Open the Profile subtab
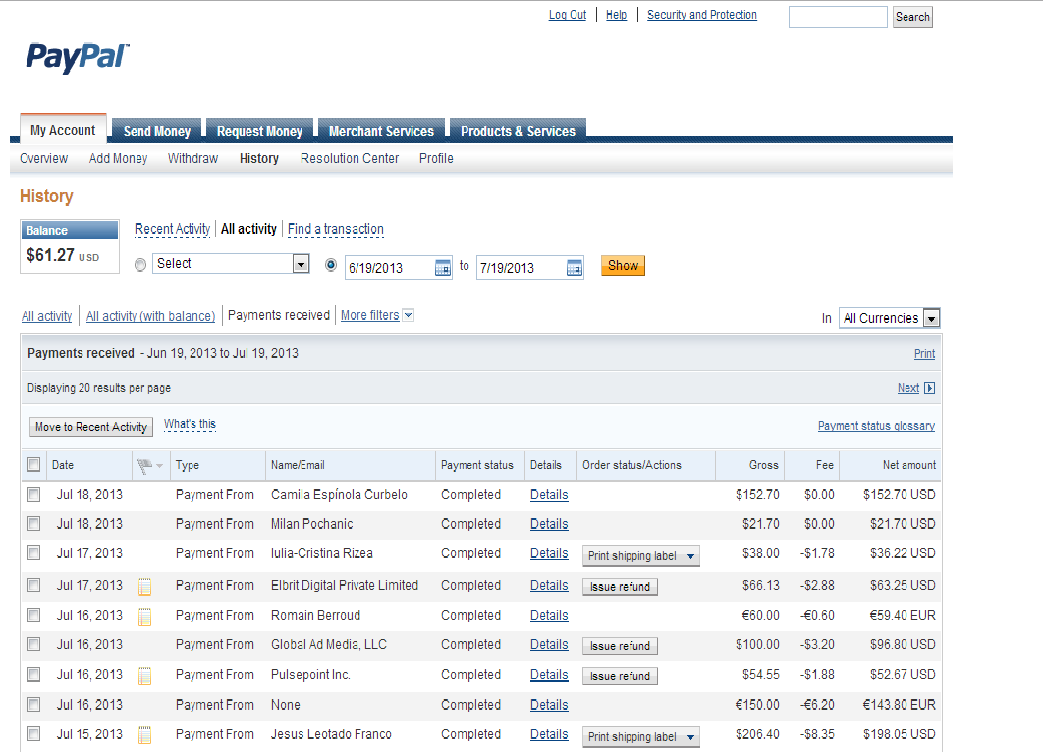Viewport: 1043px width, 752px height. click(436, 158)
